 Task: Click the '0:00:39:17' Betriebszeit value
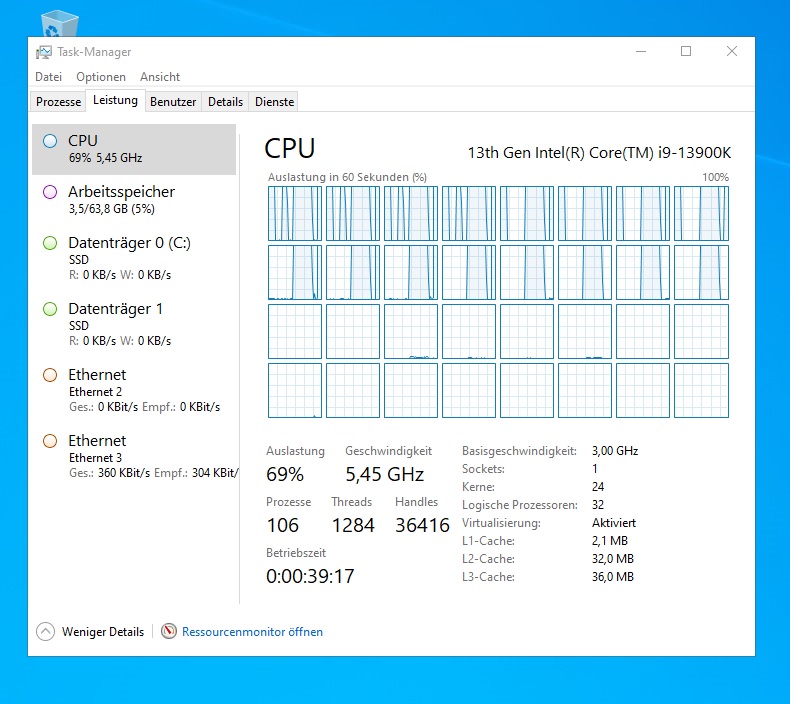tap(310, 576)
